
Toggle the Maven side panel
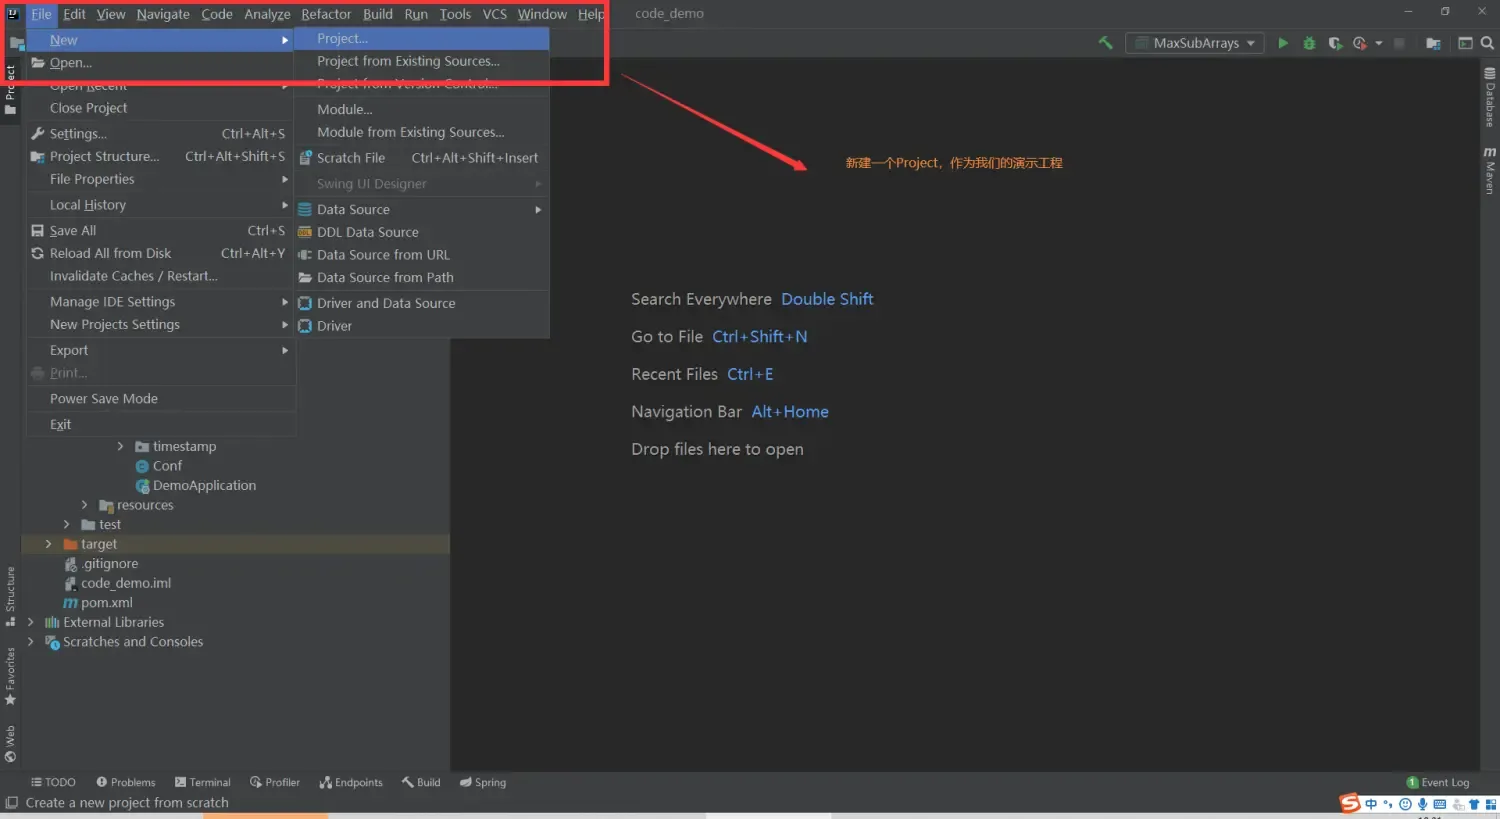coord(1489,170)
